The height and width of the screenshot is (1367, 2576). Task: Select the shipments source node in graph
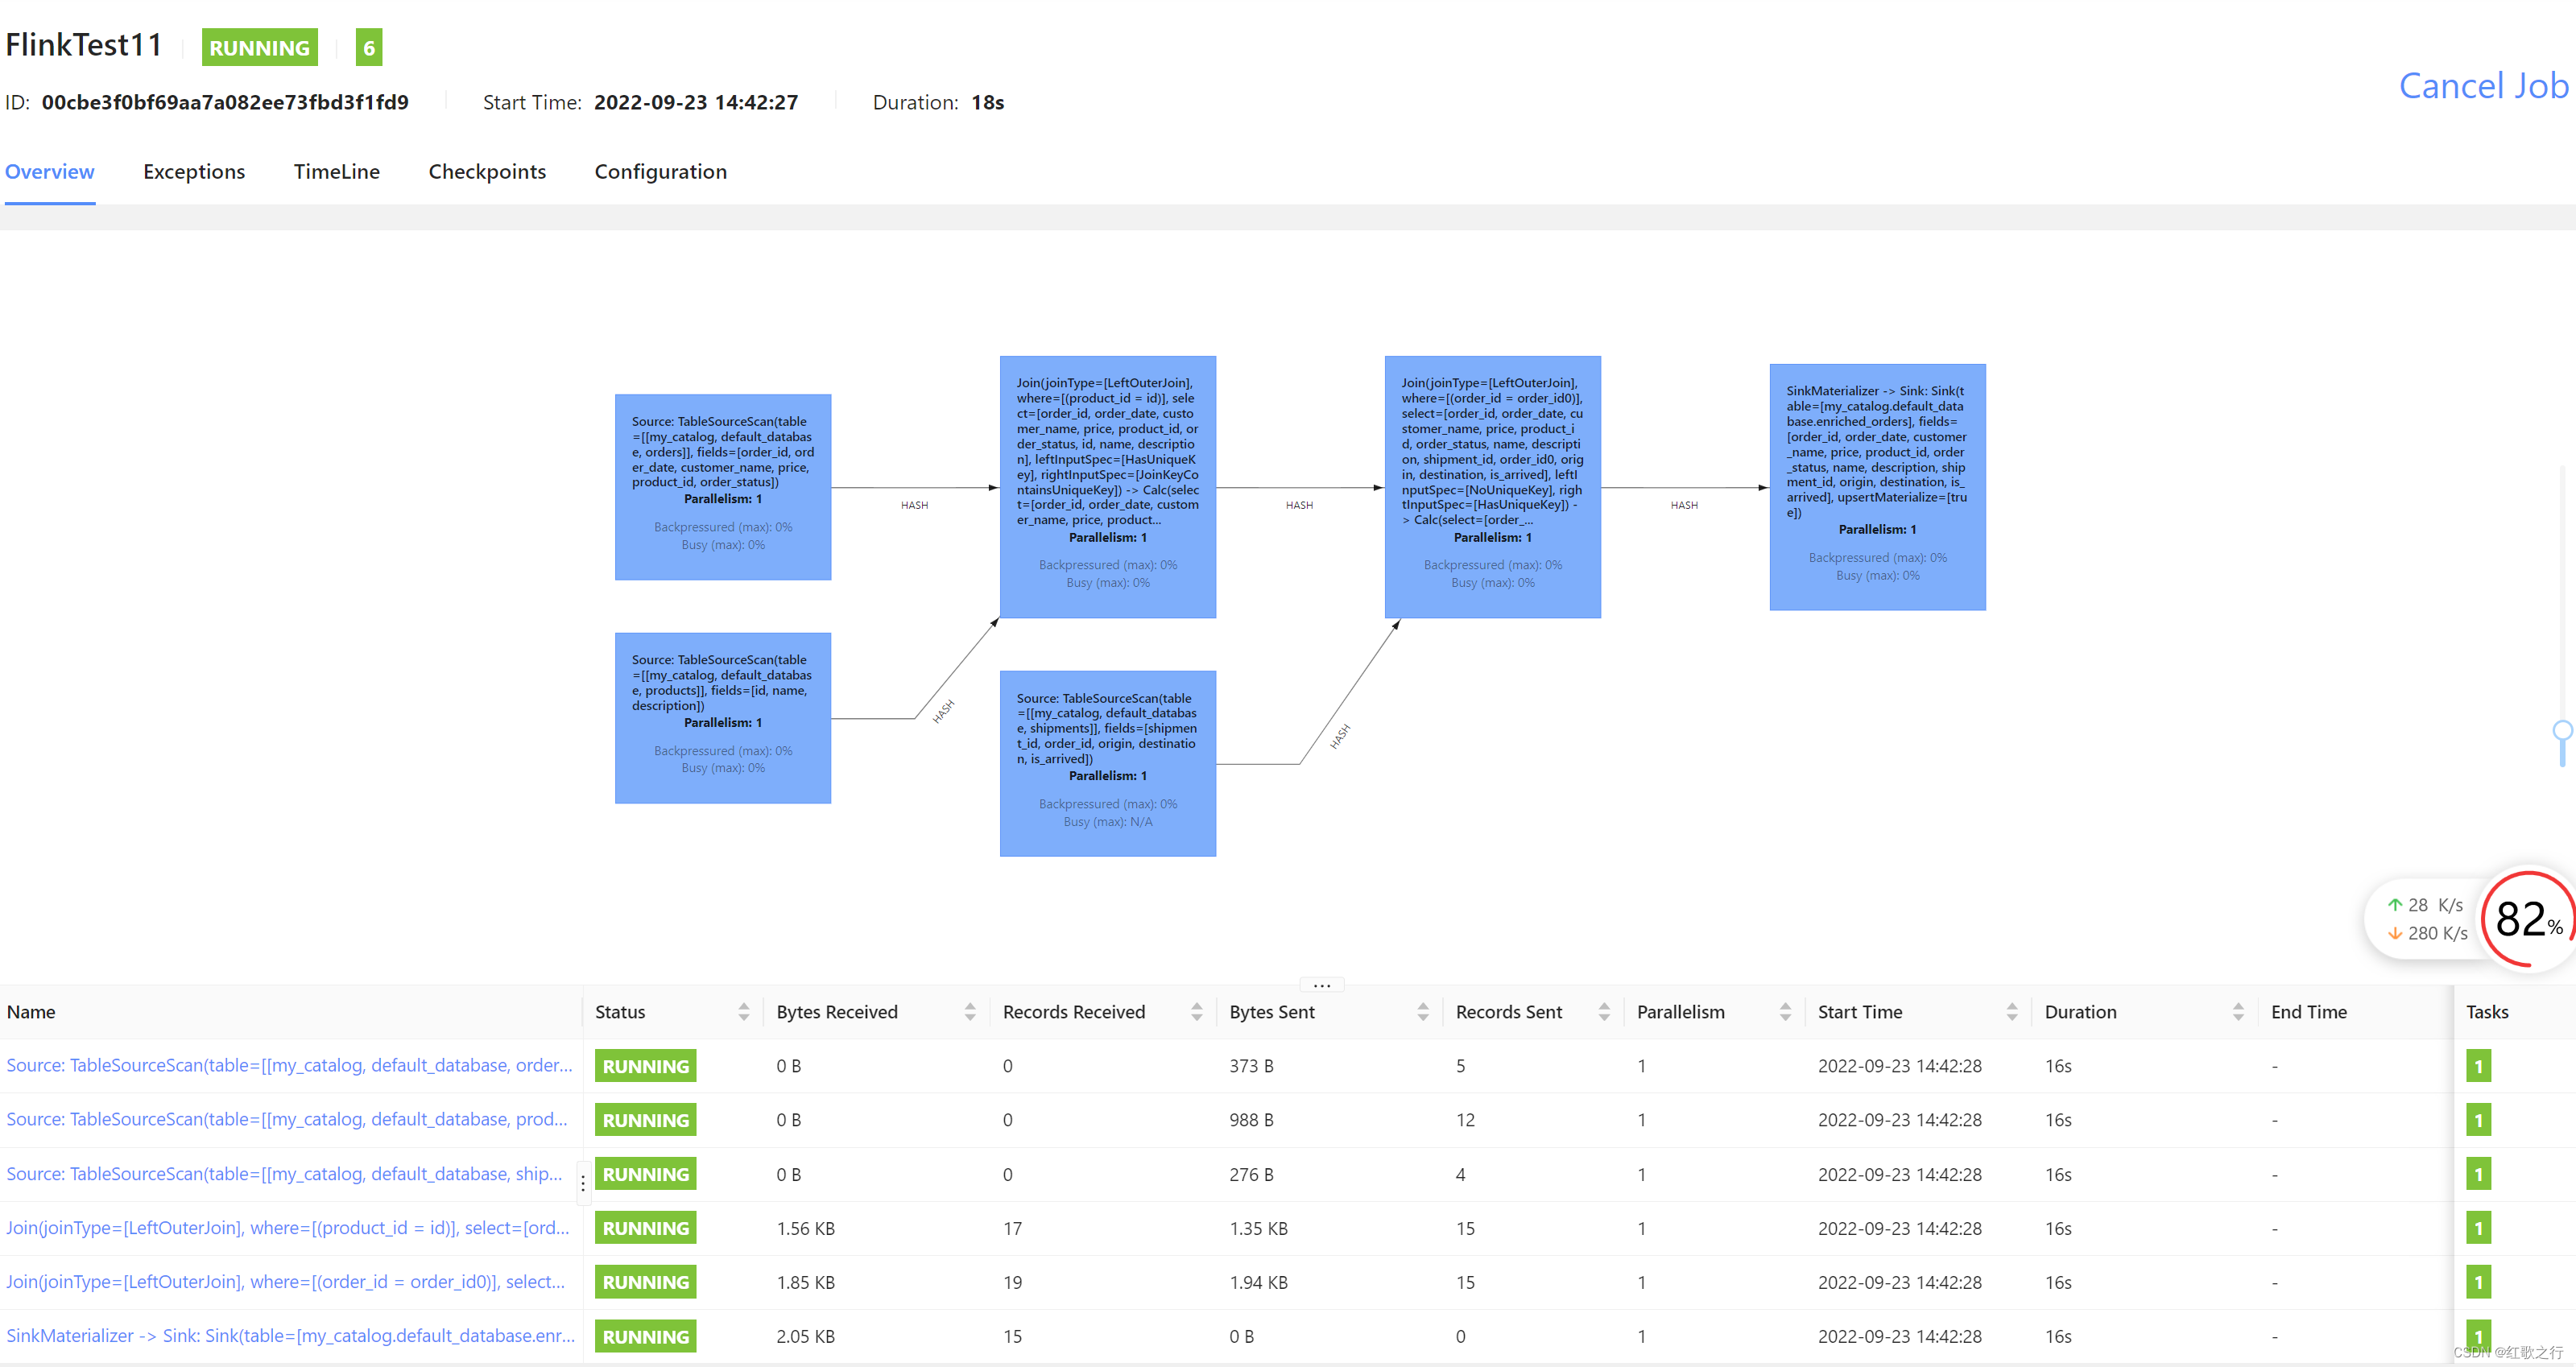[1107, 763]
